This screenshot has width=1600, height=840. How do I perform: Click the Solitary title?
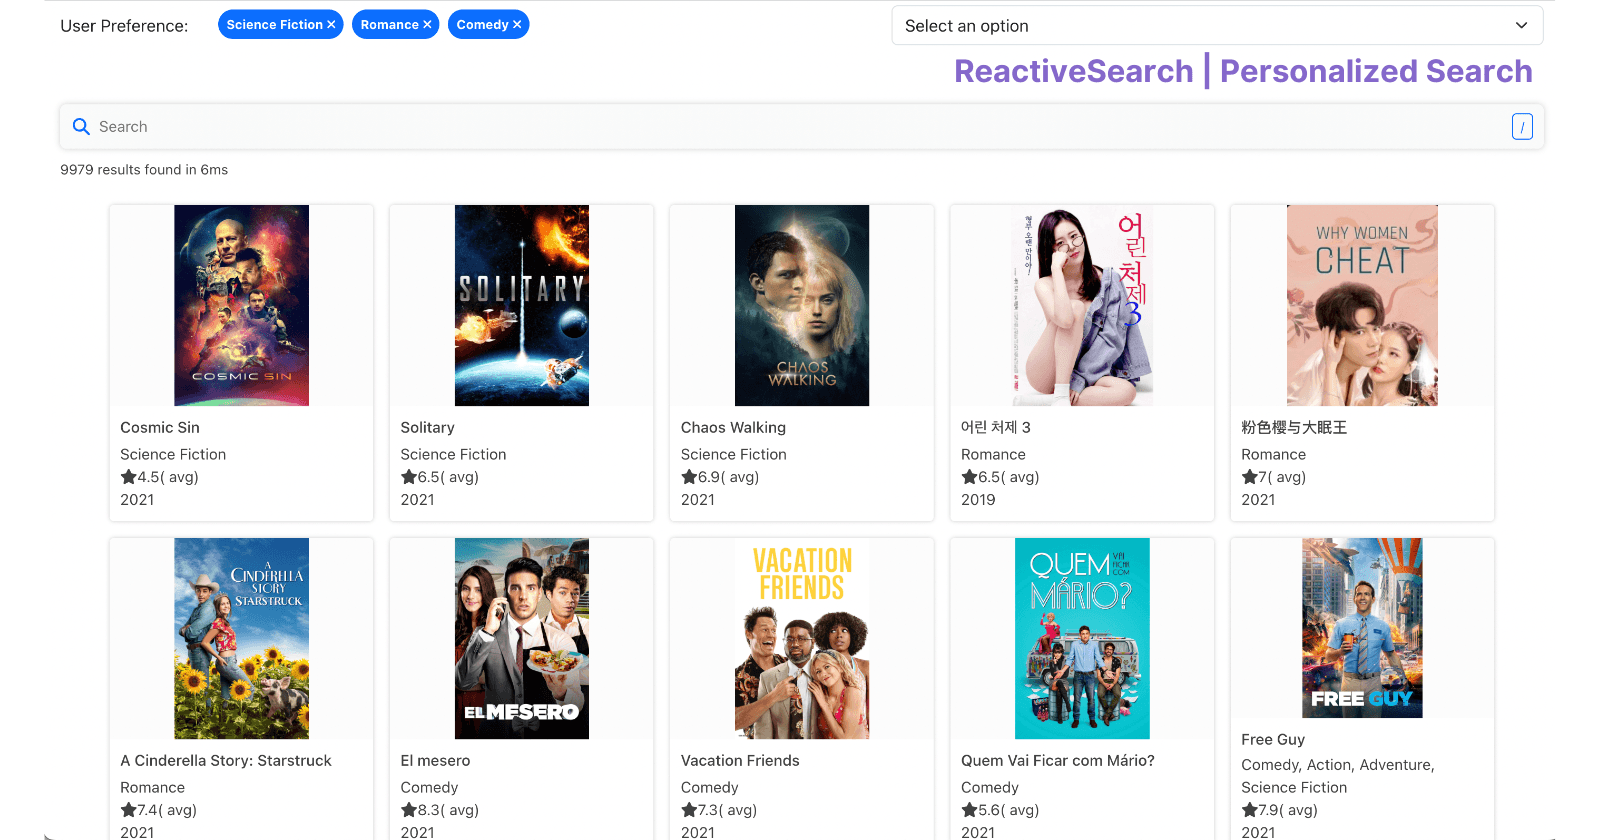pyautogui.click(x=428, y=427)
